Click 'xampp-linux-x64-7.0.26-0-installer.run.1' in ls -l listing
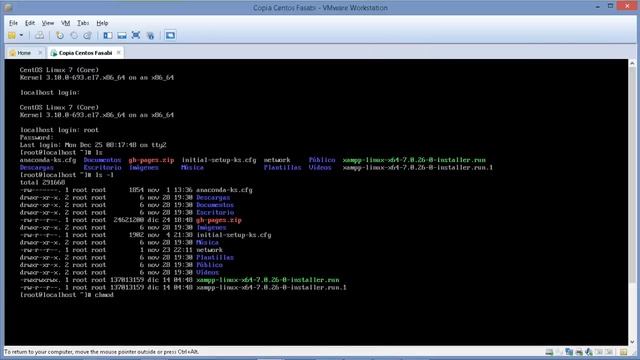This screenshot has width=640, height=360. (x=271, y=287)
